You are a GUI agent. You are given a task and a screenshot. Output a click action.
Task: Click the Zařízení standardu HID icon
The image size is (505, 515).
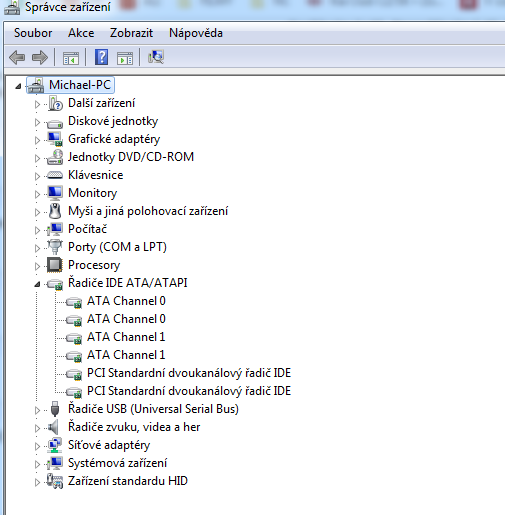55,481
